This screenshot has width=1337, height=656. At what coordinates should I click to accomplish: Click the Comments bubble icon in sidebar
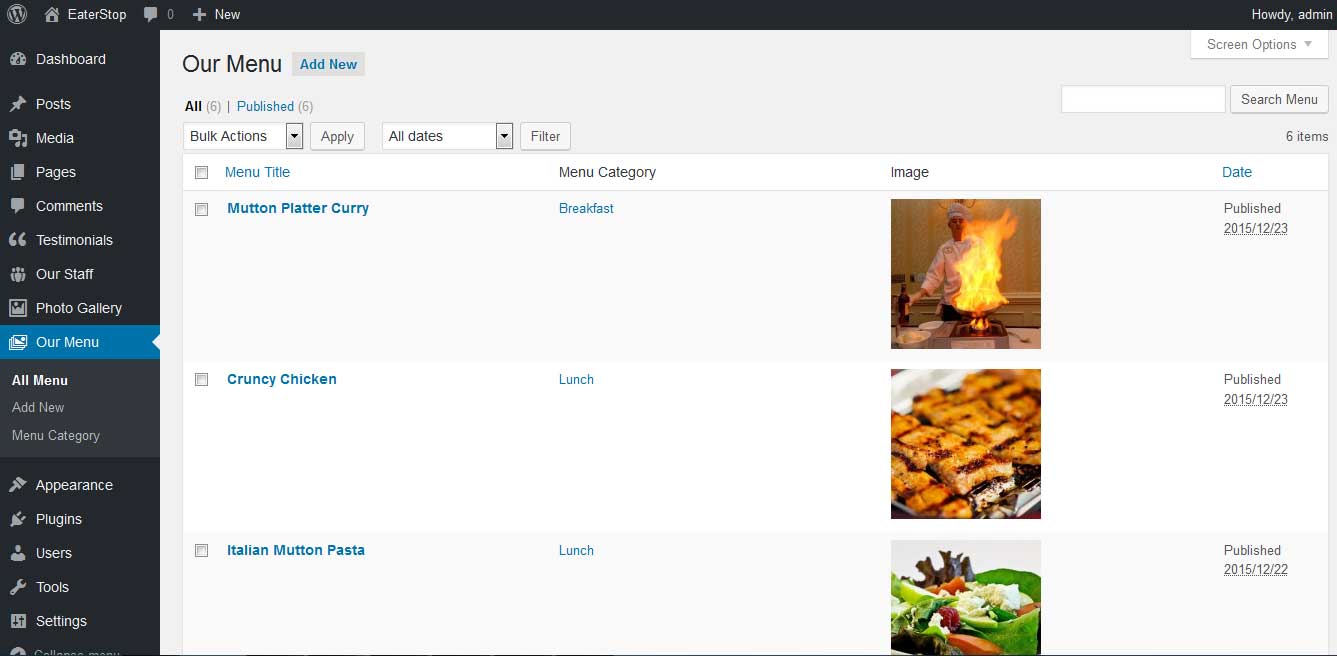click(x=17, y=206)
